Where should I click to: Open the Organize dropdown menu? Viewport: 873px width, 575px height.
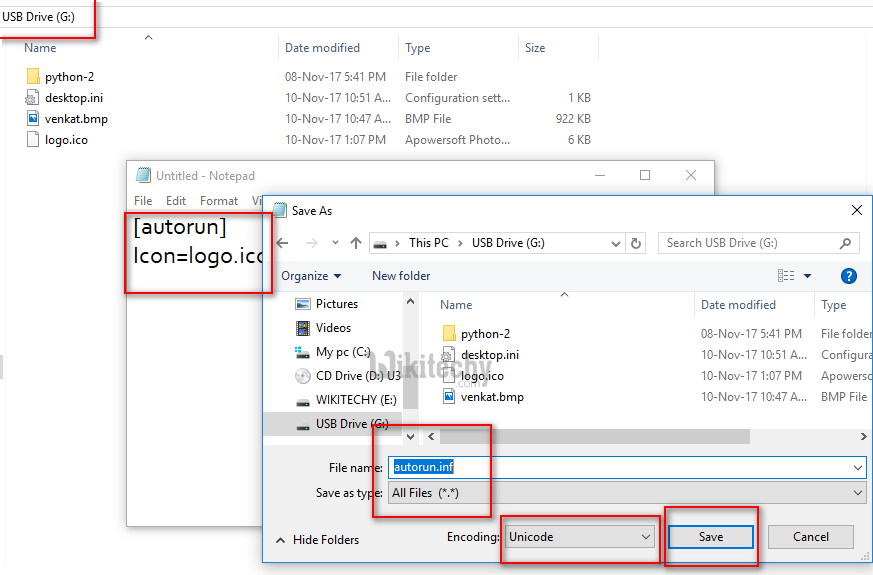click(x=311, y=276)
